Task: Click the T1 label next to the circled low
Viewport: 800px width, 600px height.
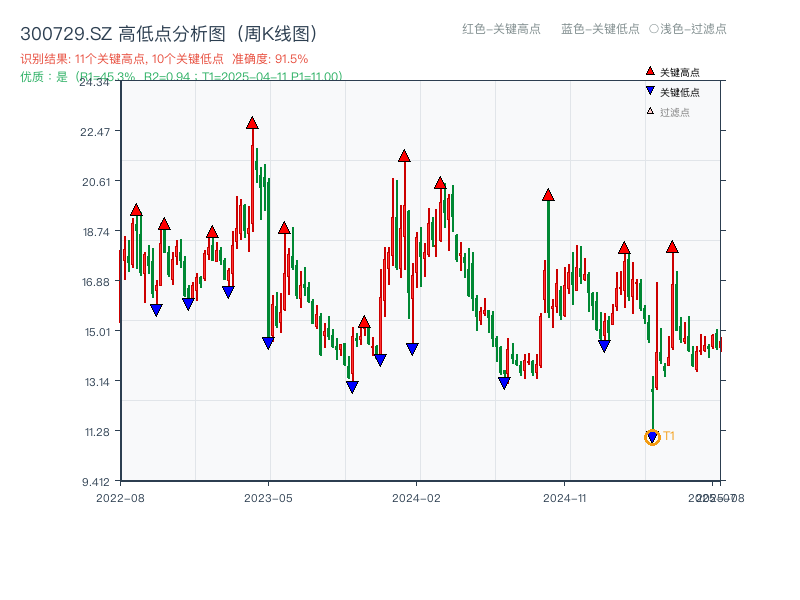Action: pos(667,436)
